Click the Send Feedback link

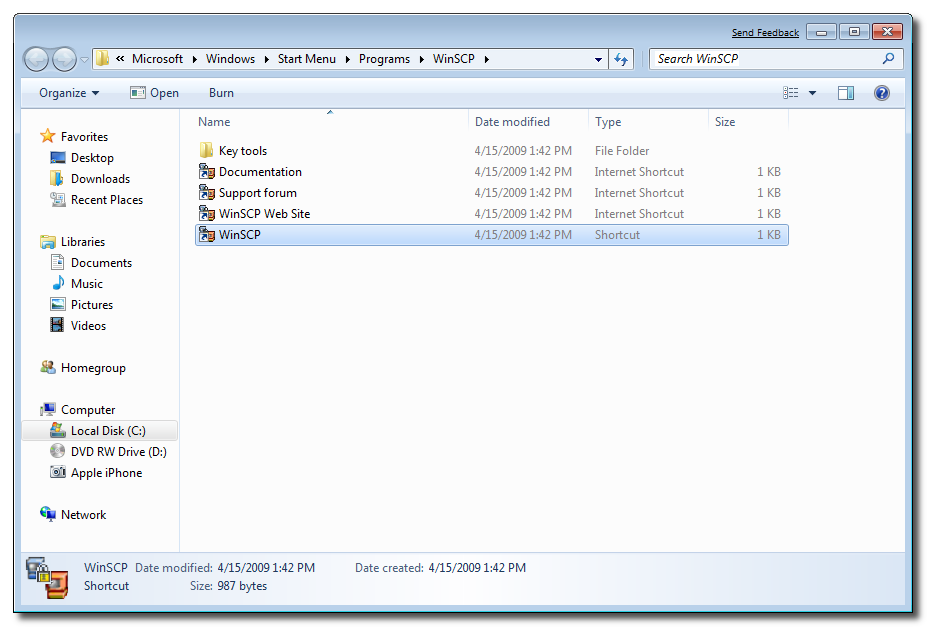pos(765,33)
